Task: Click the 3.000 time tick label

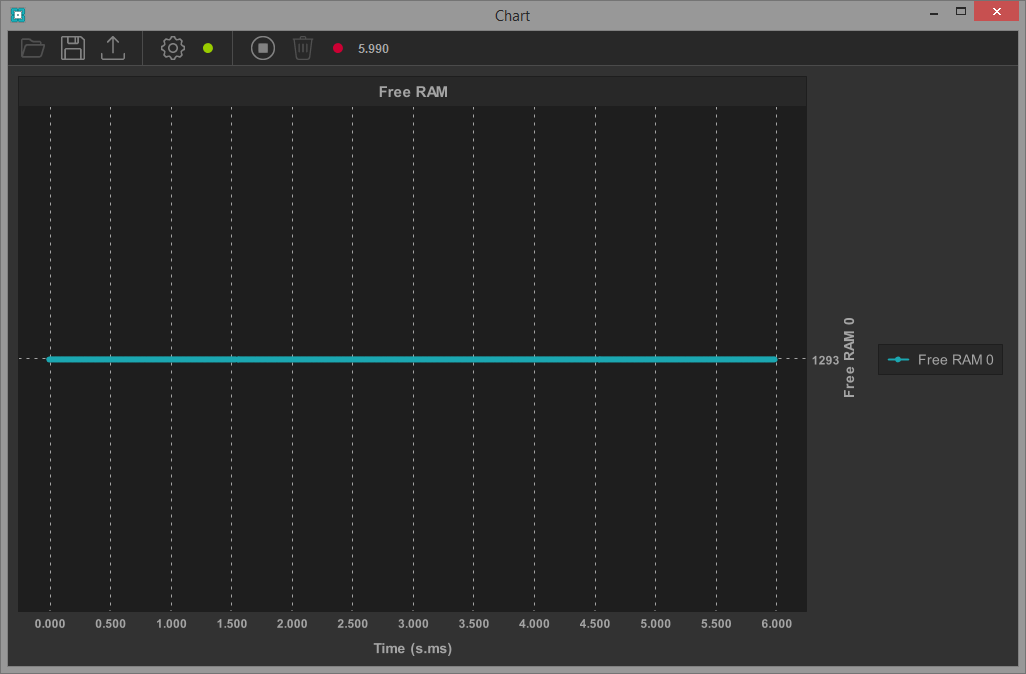Action: [x=414, y=624]
